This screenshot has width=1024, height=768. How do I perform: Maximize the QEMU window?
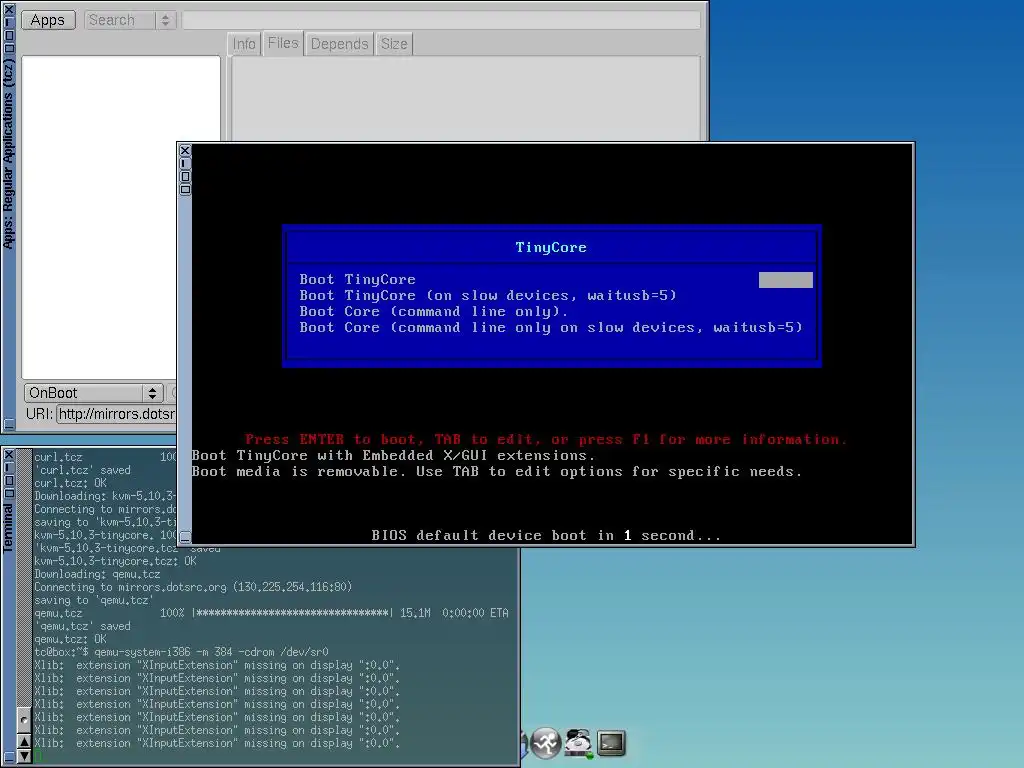185,176
